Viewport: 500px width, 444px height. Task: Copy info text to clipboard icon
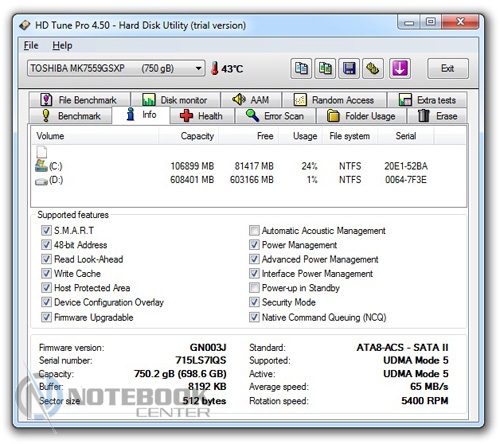301,69
